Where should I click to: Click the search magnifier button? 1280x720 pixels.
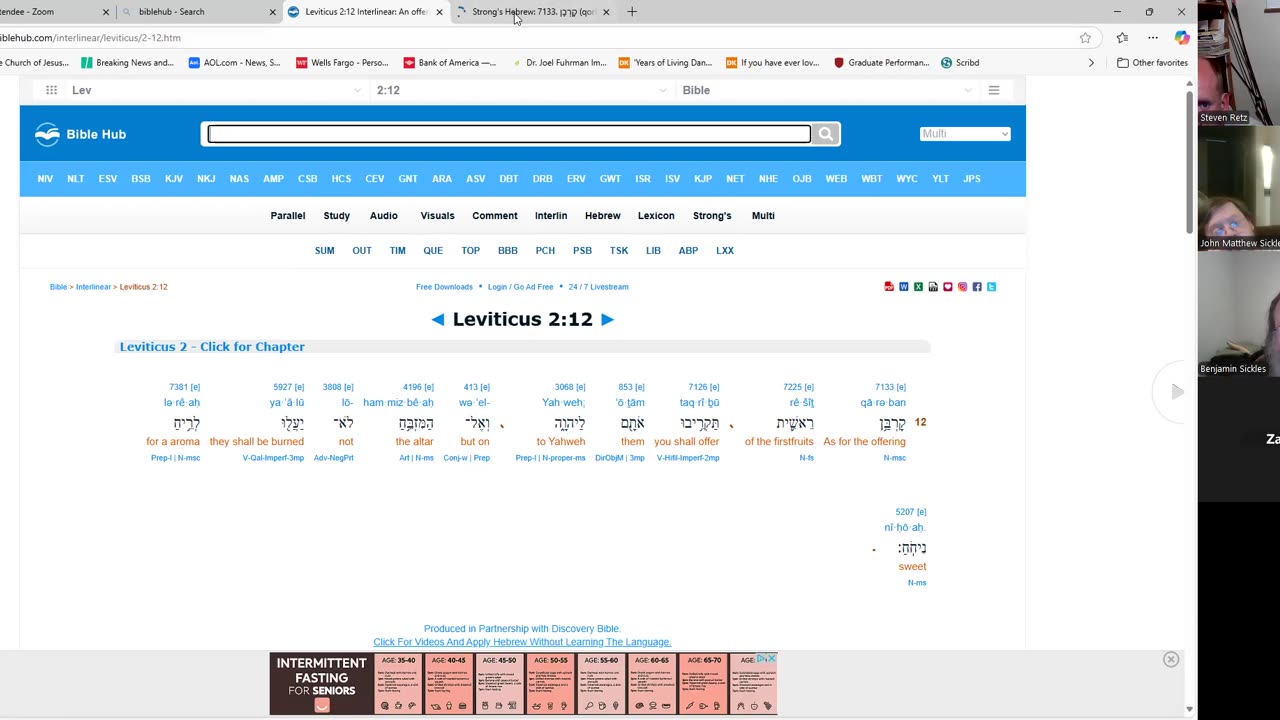coord(825,134)
